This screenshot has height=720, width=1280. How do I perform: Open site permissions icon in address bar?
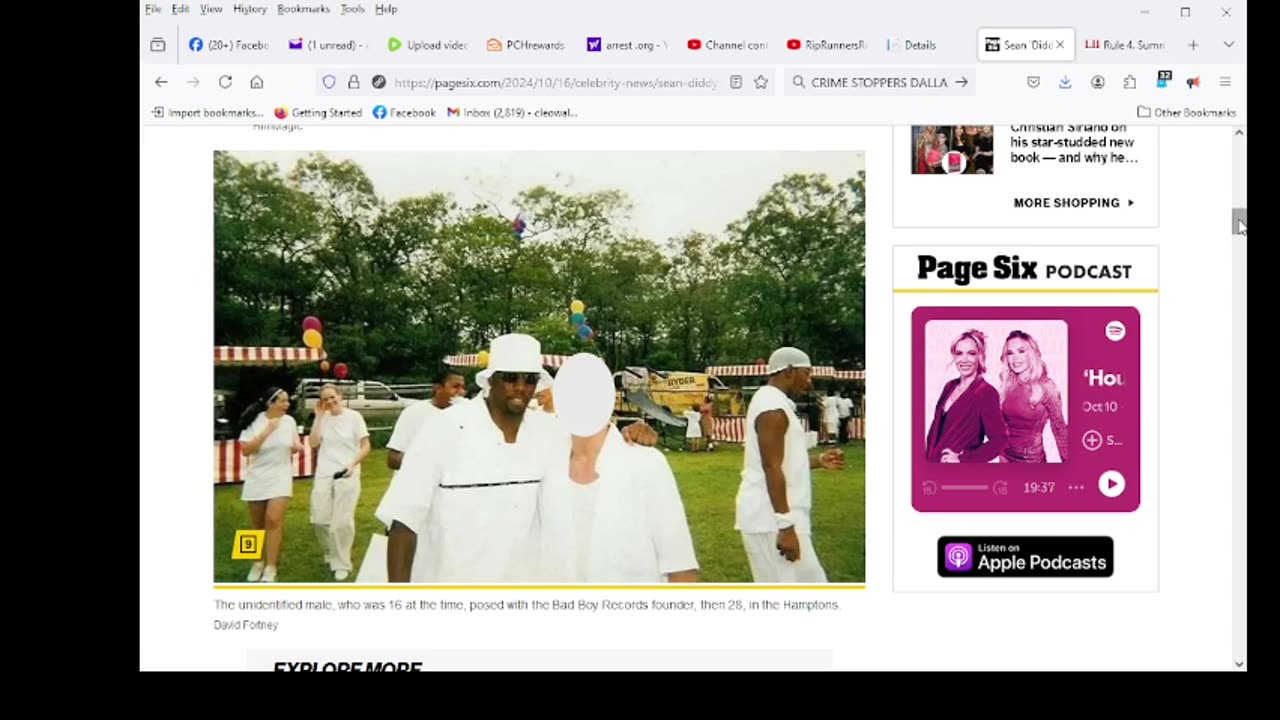[378, 82]
